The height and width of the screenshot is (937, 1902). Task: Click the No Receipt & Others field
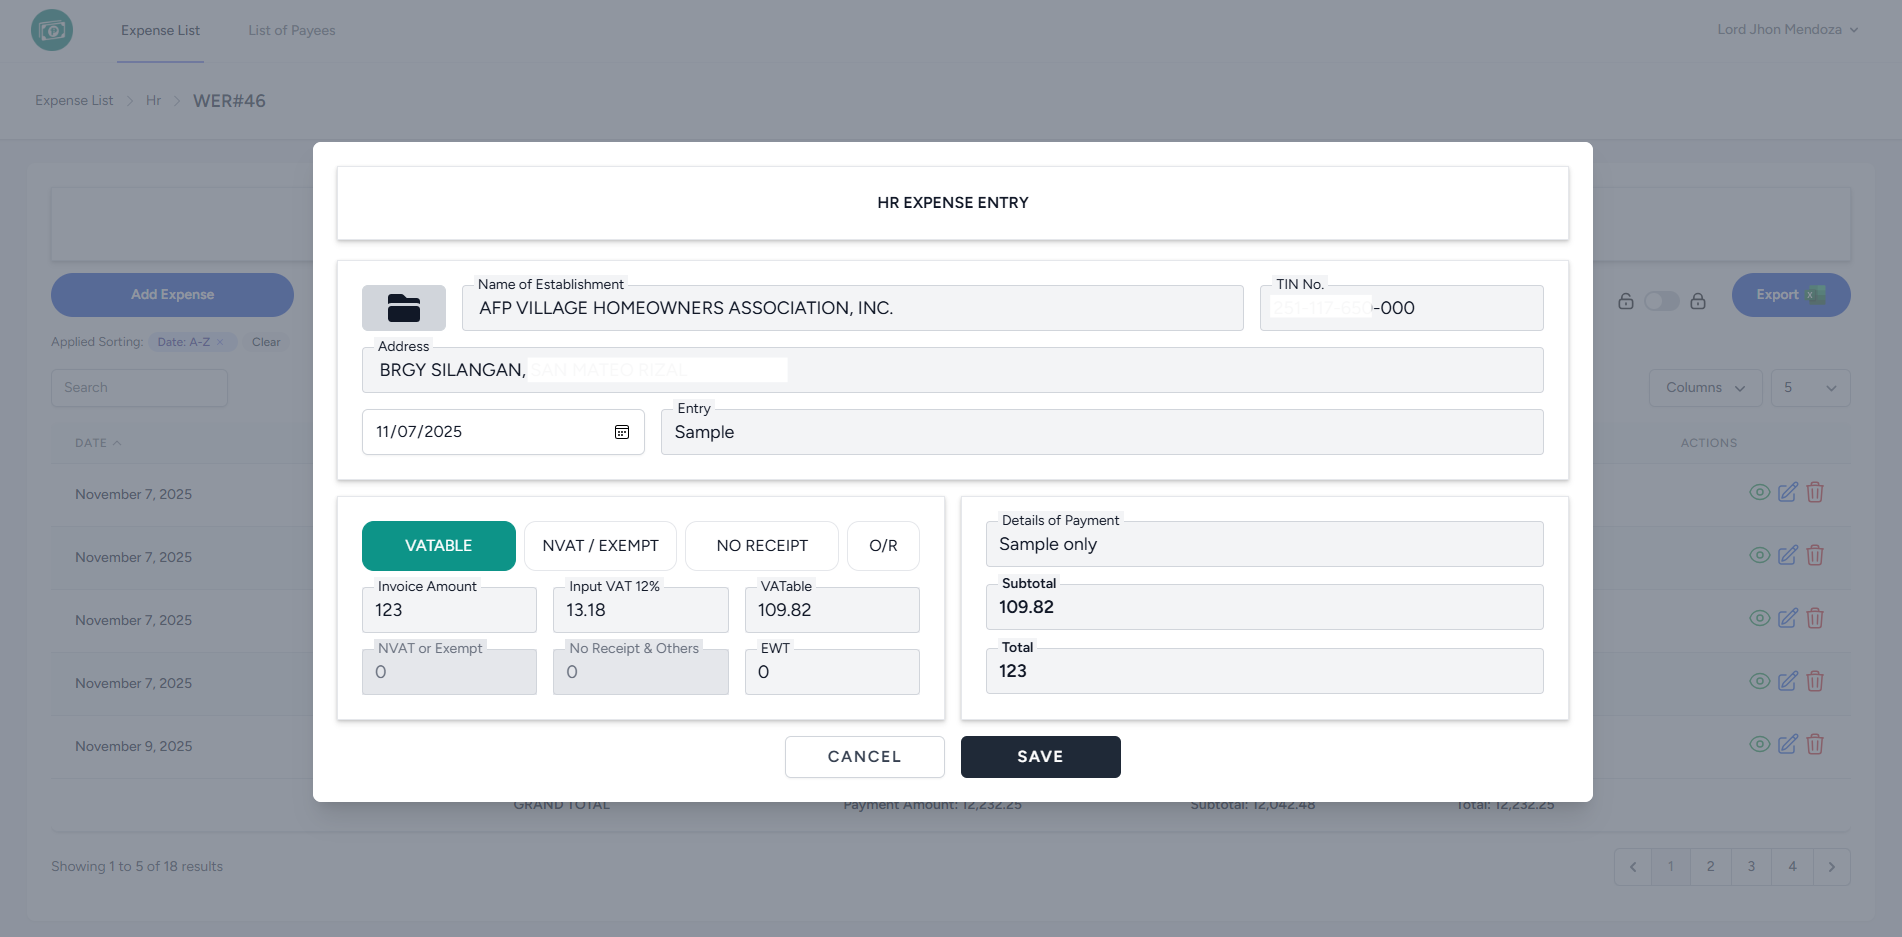click(641, 672)
